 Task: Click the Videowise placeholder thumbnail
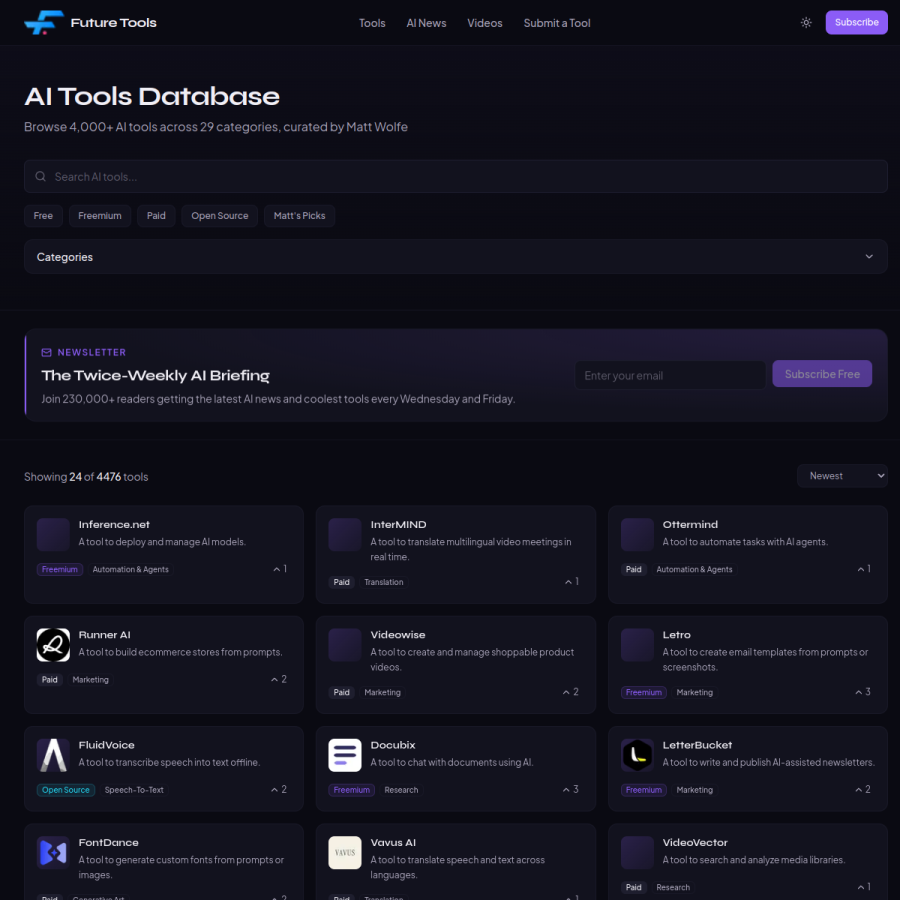point(344,645)
